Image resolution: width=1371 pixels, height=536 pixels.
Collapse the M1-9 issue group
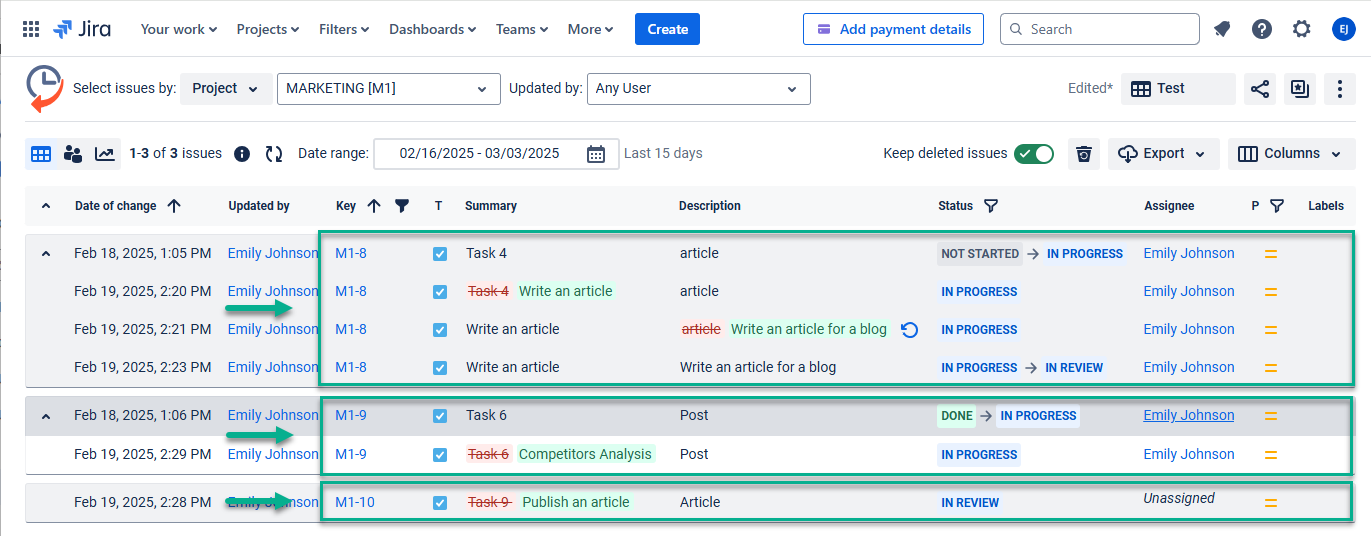pyautogui.click(x=45, y=416)
